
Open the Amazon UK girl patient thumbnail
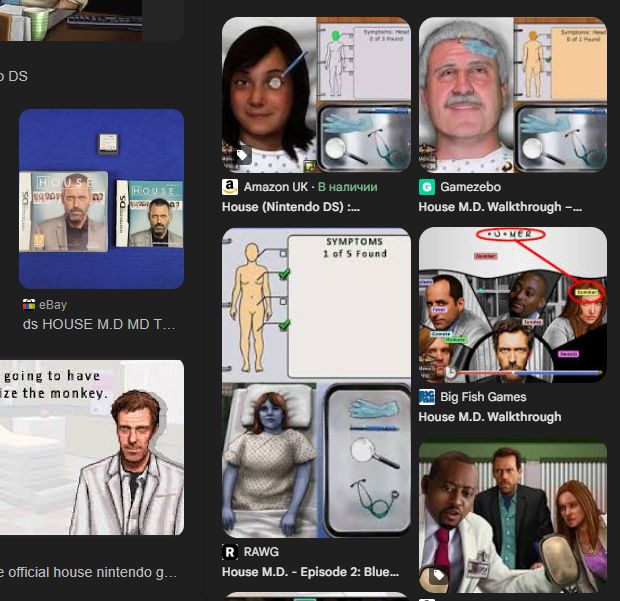tap(316, 95)
